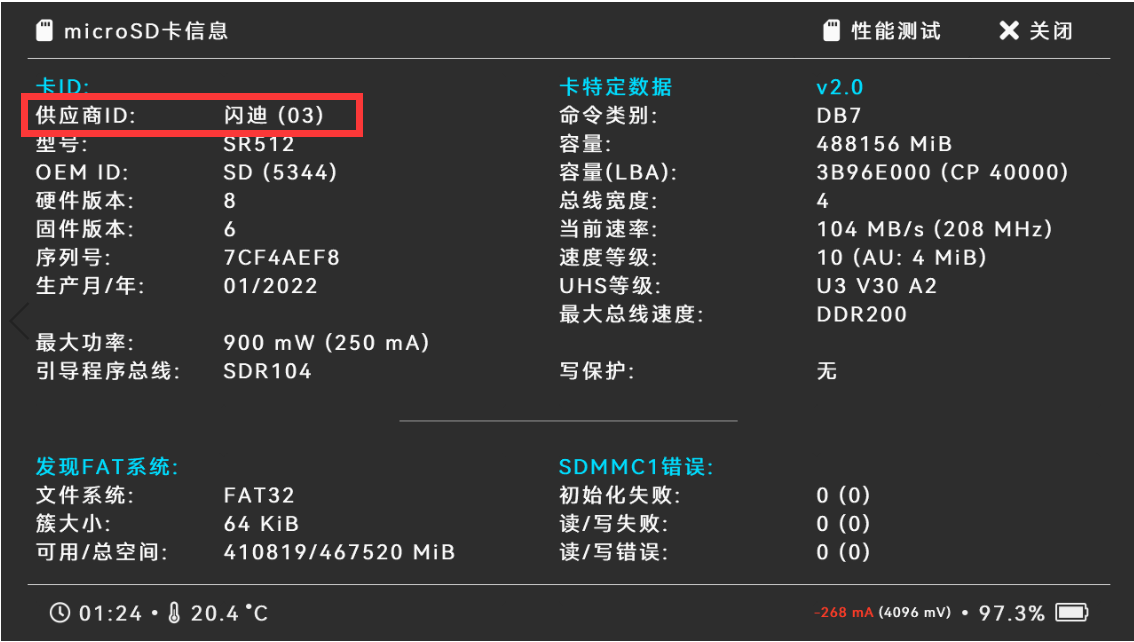Viewport: 1134px width, 642px height.
Task: Click the microSD card icon in the title bar
Action: 44,30
